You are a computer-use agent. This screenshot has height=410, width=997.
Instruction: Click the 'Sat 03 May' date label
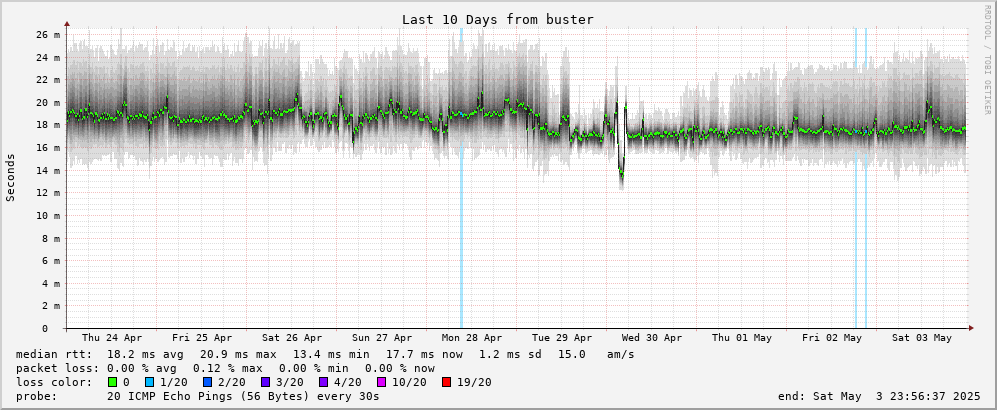922,338
